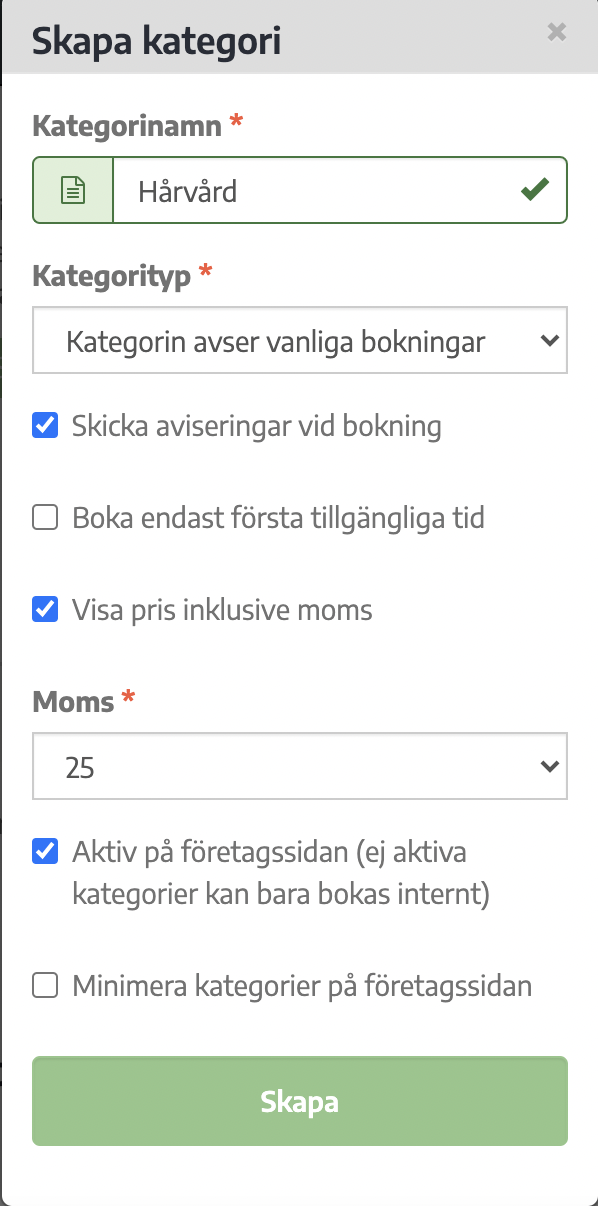Screen dimensions: 598x1206
Task: Click the Kategorityp dropdown chevron arrow
Action: pyautogui.click(x=549, y=341)
